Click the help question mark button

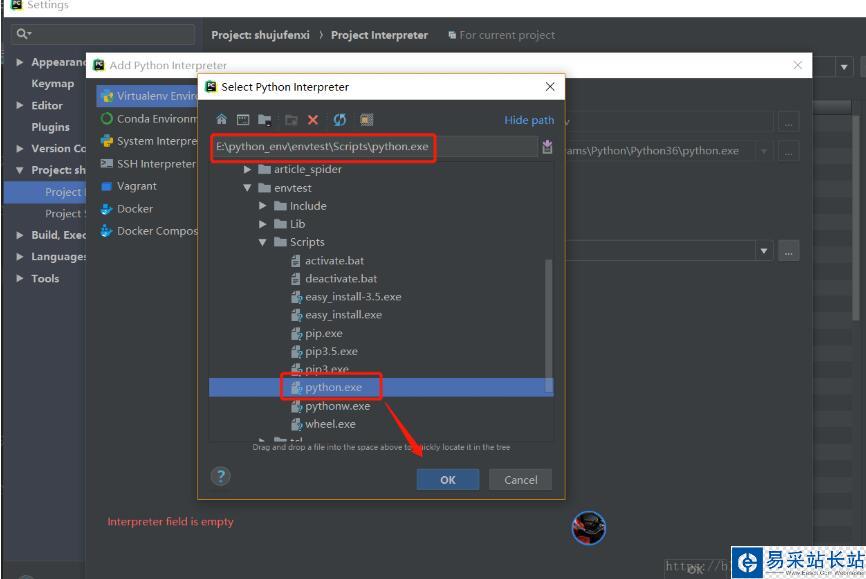point(220,476)
